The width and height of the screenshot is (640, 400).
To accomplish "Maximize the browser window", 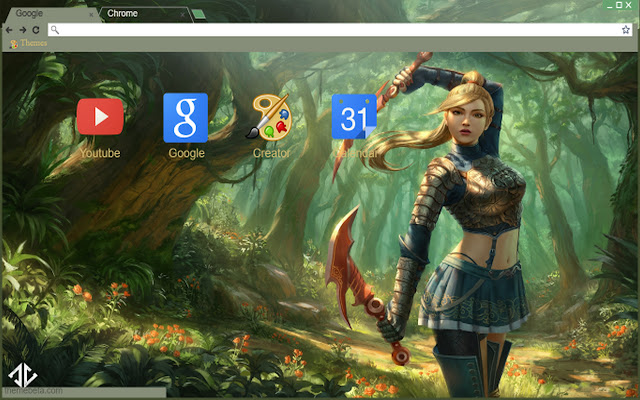I will 619,5.
